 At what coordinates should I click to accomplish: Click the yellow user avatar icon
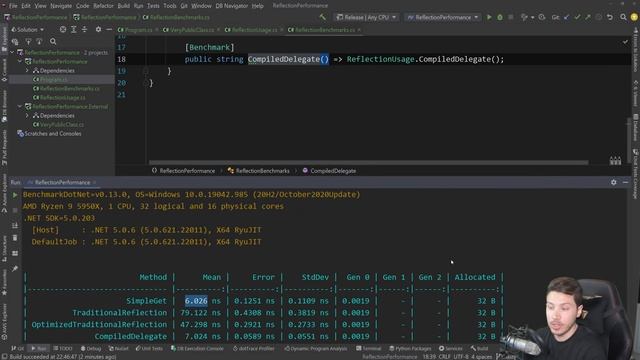click(x=634, y=17)
